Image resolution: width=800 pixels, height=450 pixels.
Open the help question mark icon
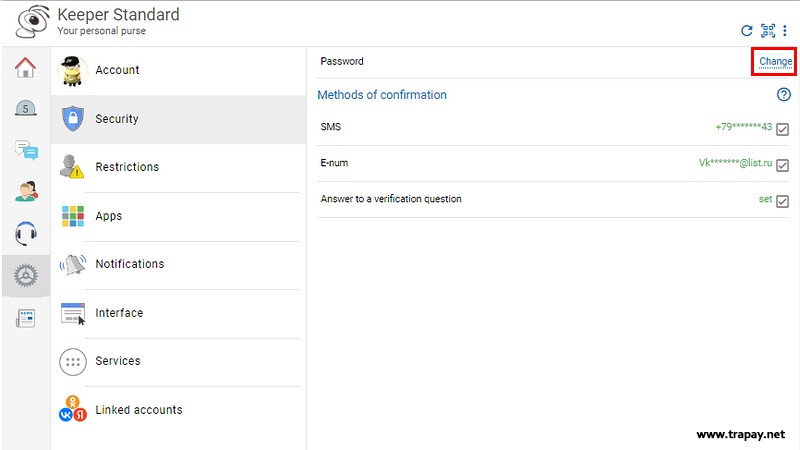(784, 95)
